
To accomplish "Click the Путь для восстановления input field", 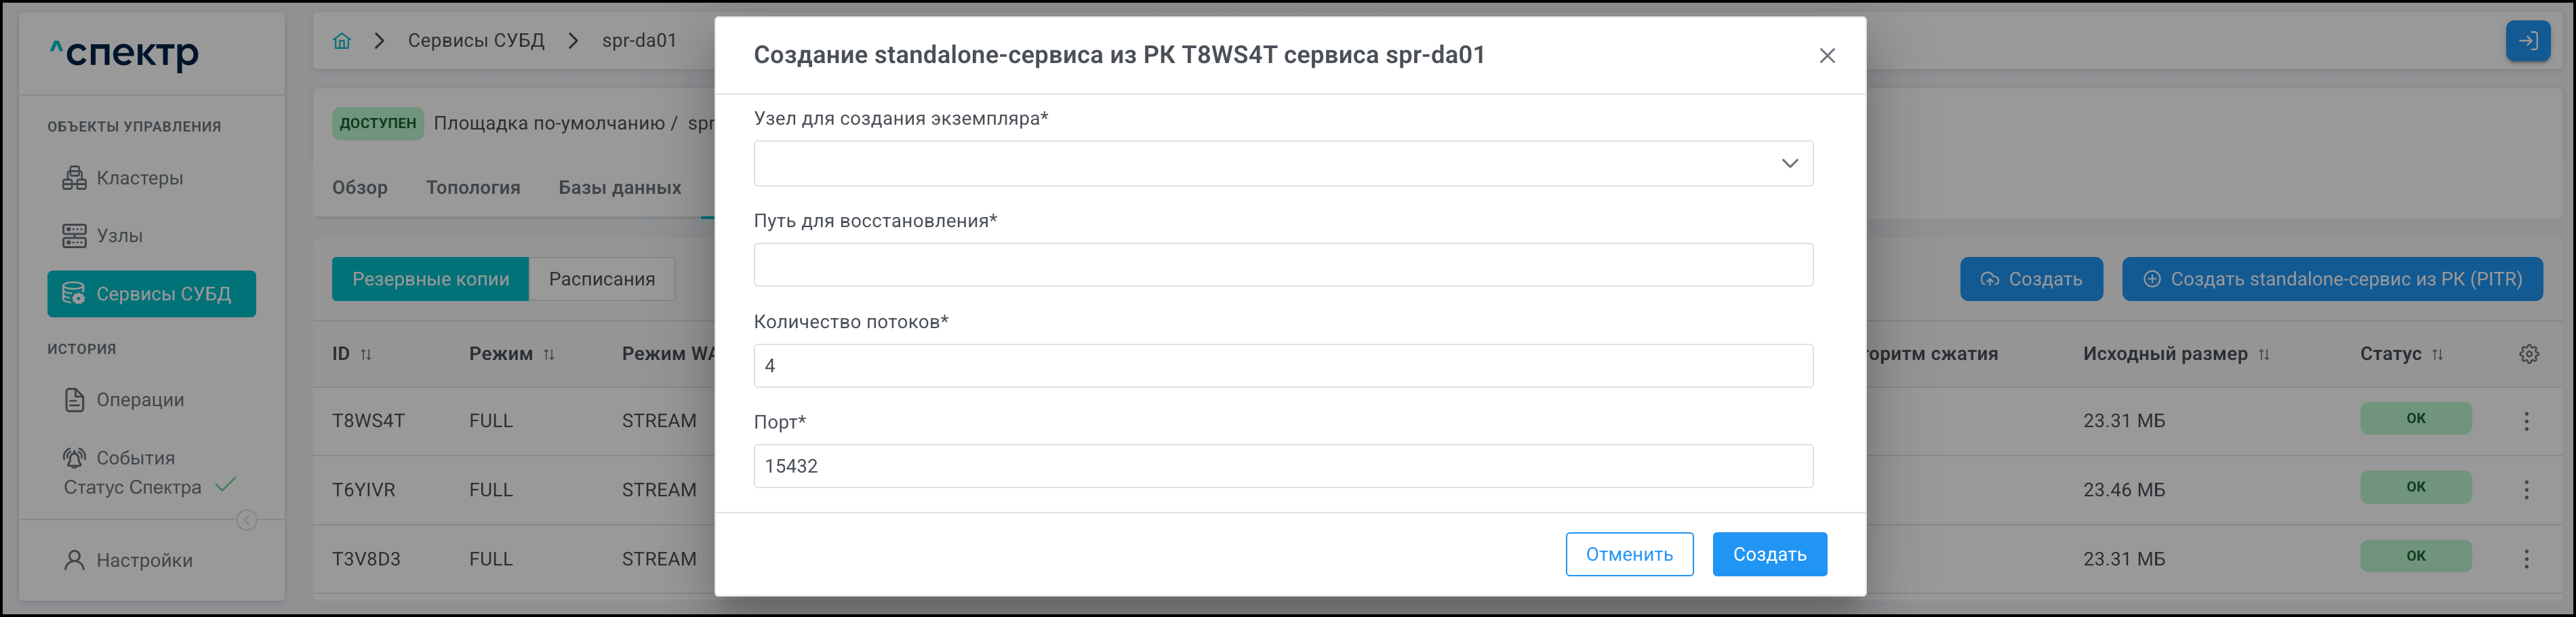I will click(x=1282, y=265).
